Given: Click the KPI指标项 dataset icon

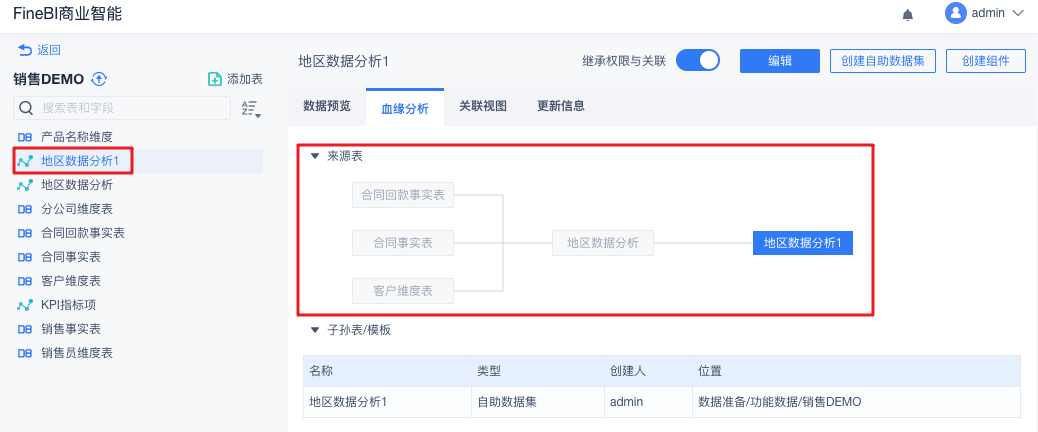Looking at the screenshot, I should click(26, 305).
